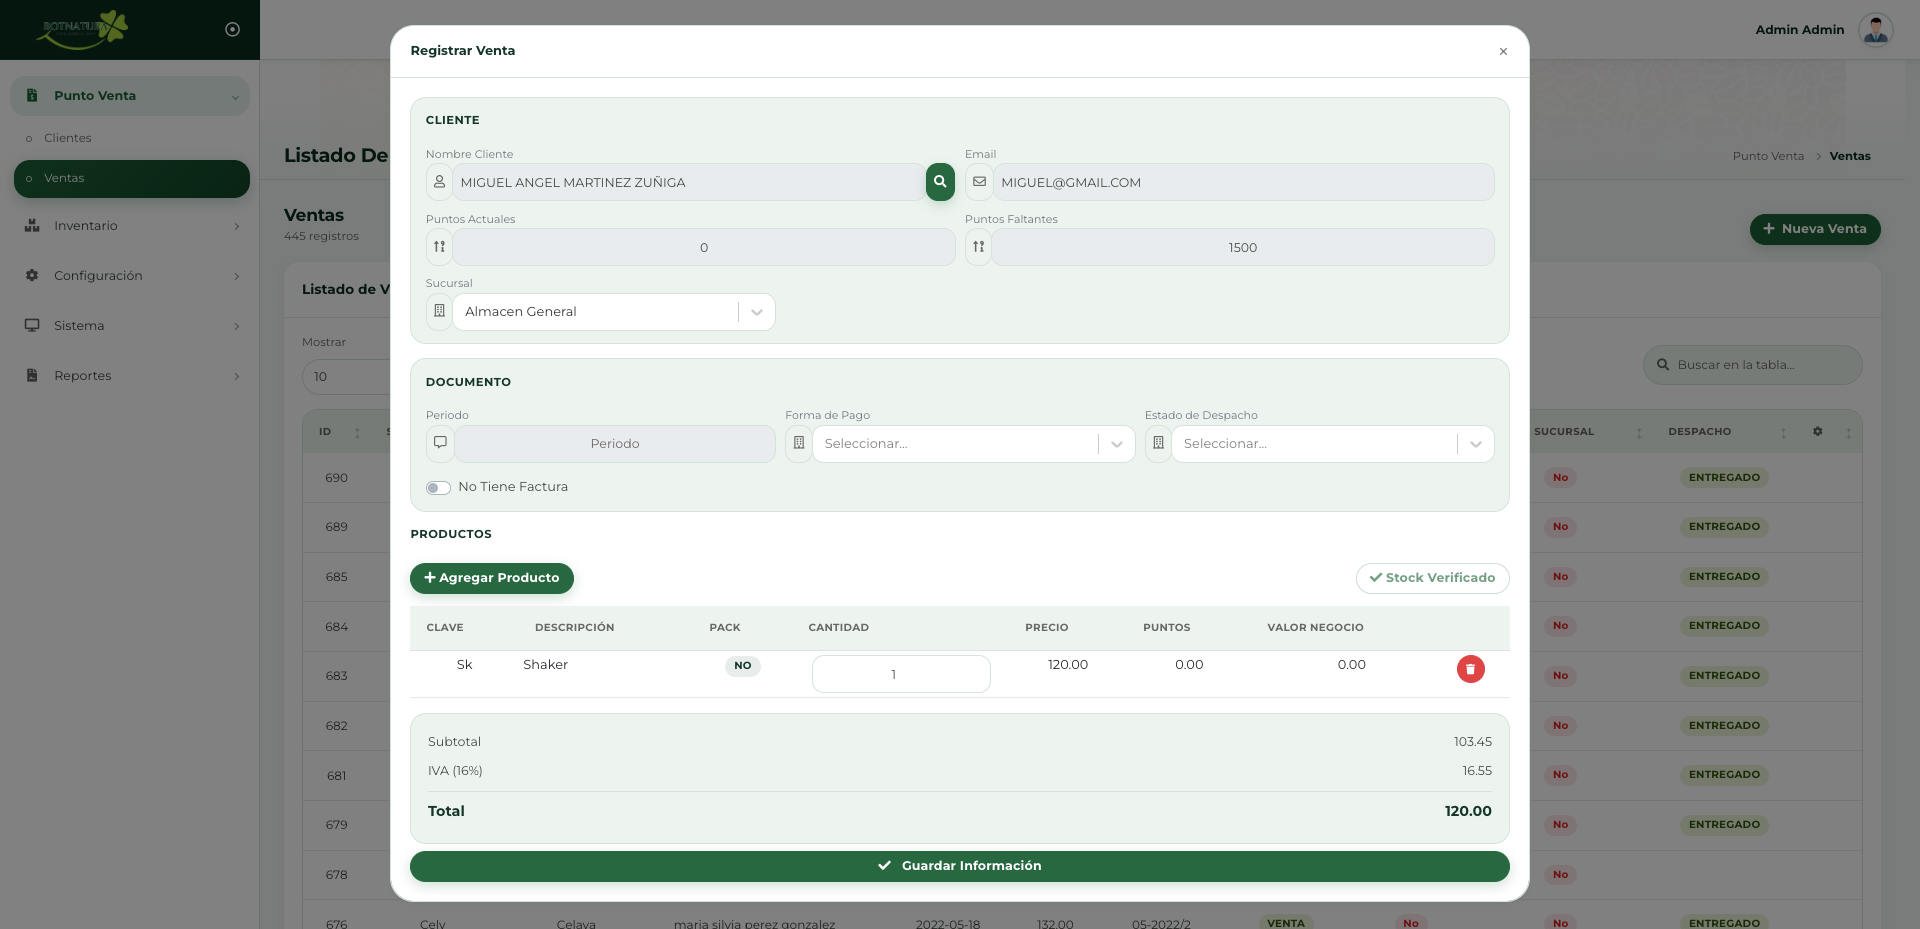The image size is (1920, 929).
Task: Click the building icon beside Sucursal
Action: [439, 312]
